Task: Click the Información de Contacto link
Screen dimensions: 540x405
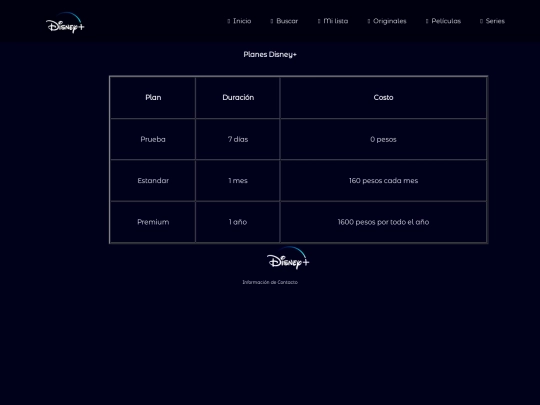Action: [x=270, y=282]
